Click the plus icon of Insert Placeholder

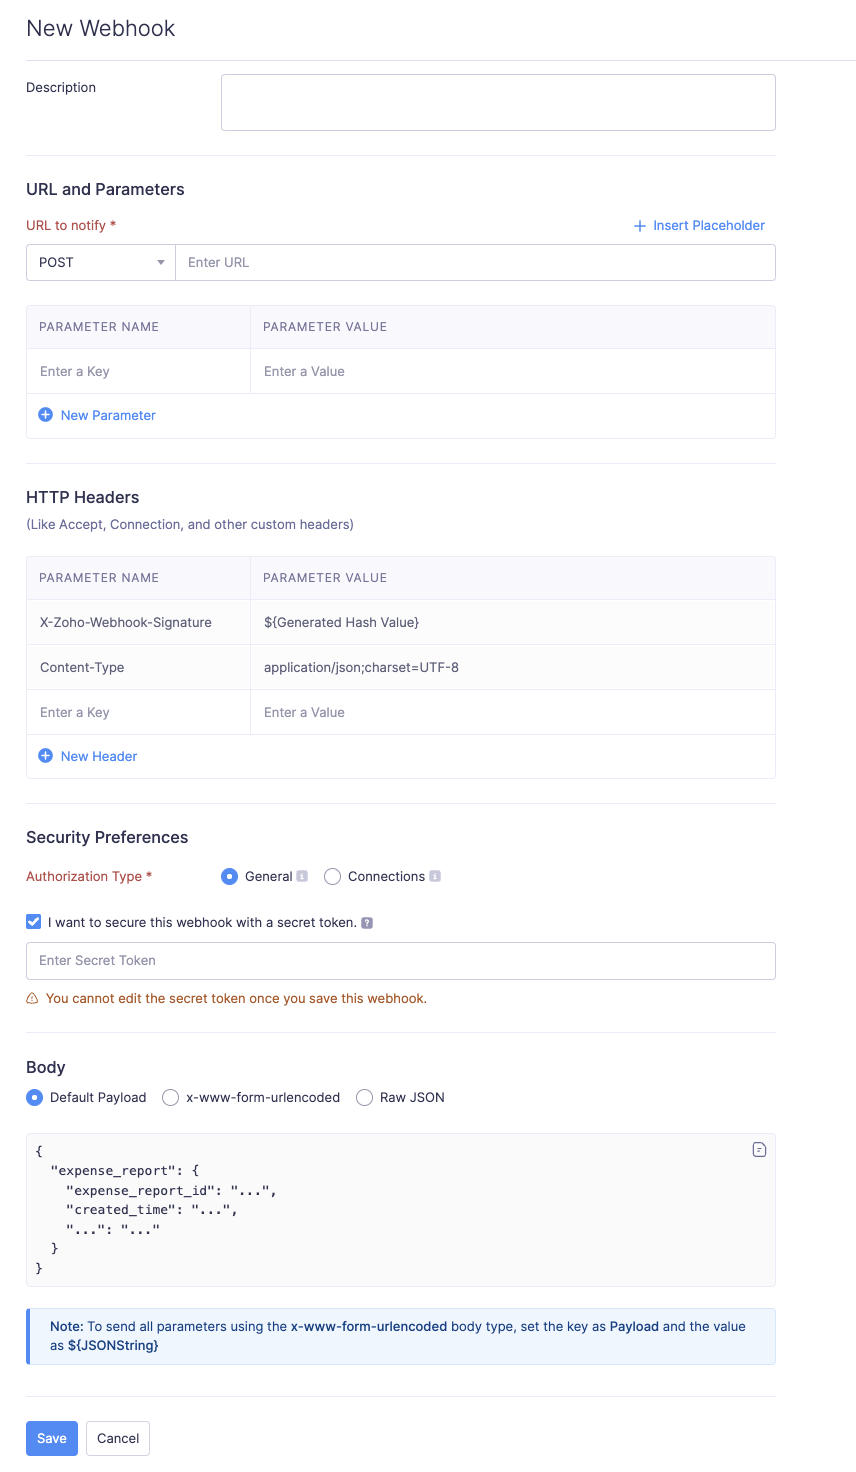coord(640,226)
